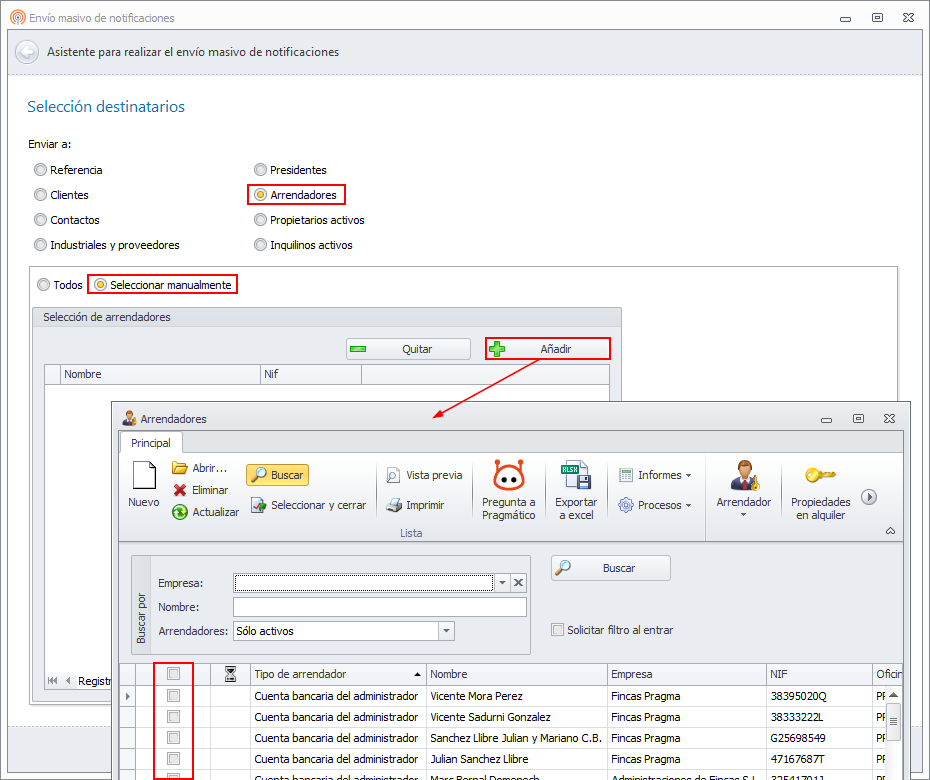Check the row for Vicente Mora Perez
Viewport: 930px width, 780px height.
tap(173, 695)
